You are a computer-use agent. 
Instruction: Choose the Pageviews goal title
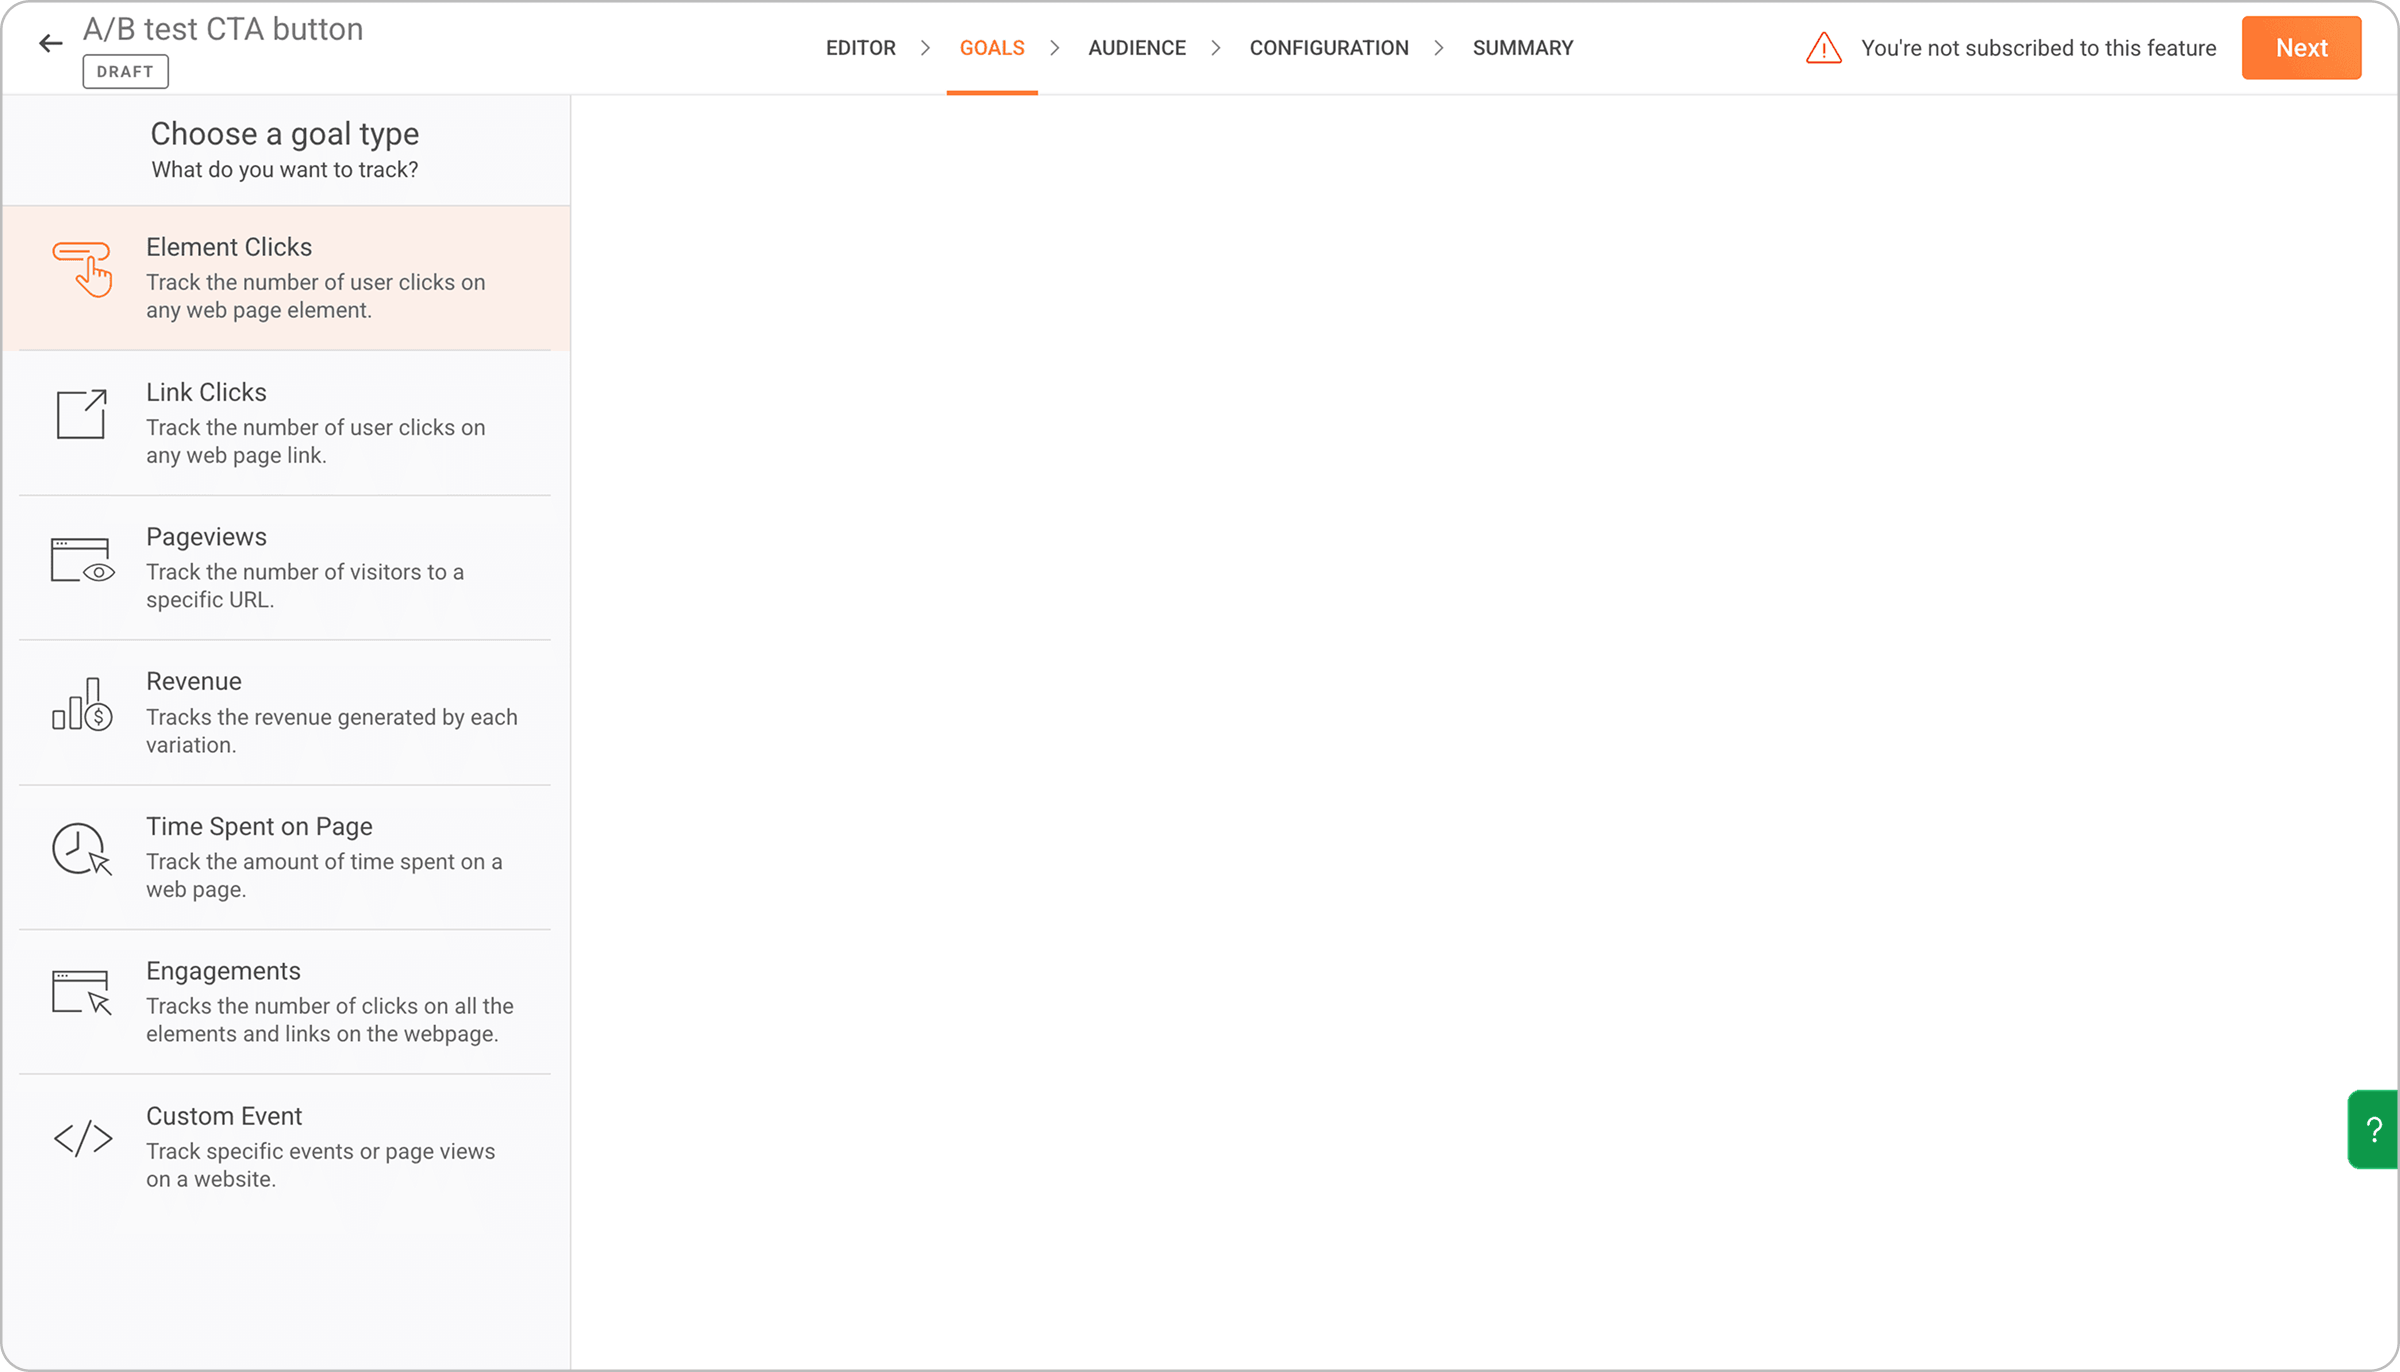(206, 537)
